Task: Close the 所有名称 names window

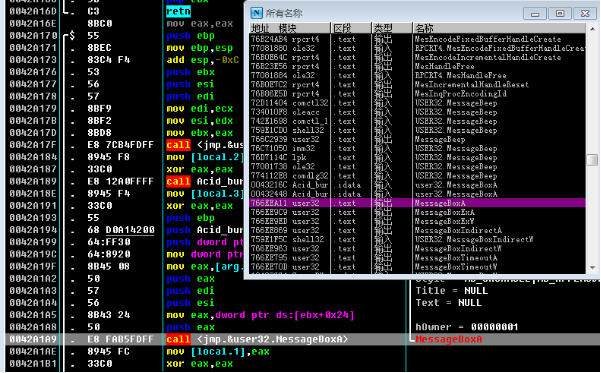Action: pyautogui.click(x=585, y=13)
